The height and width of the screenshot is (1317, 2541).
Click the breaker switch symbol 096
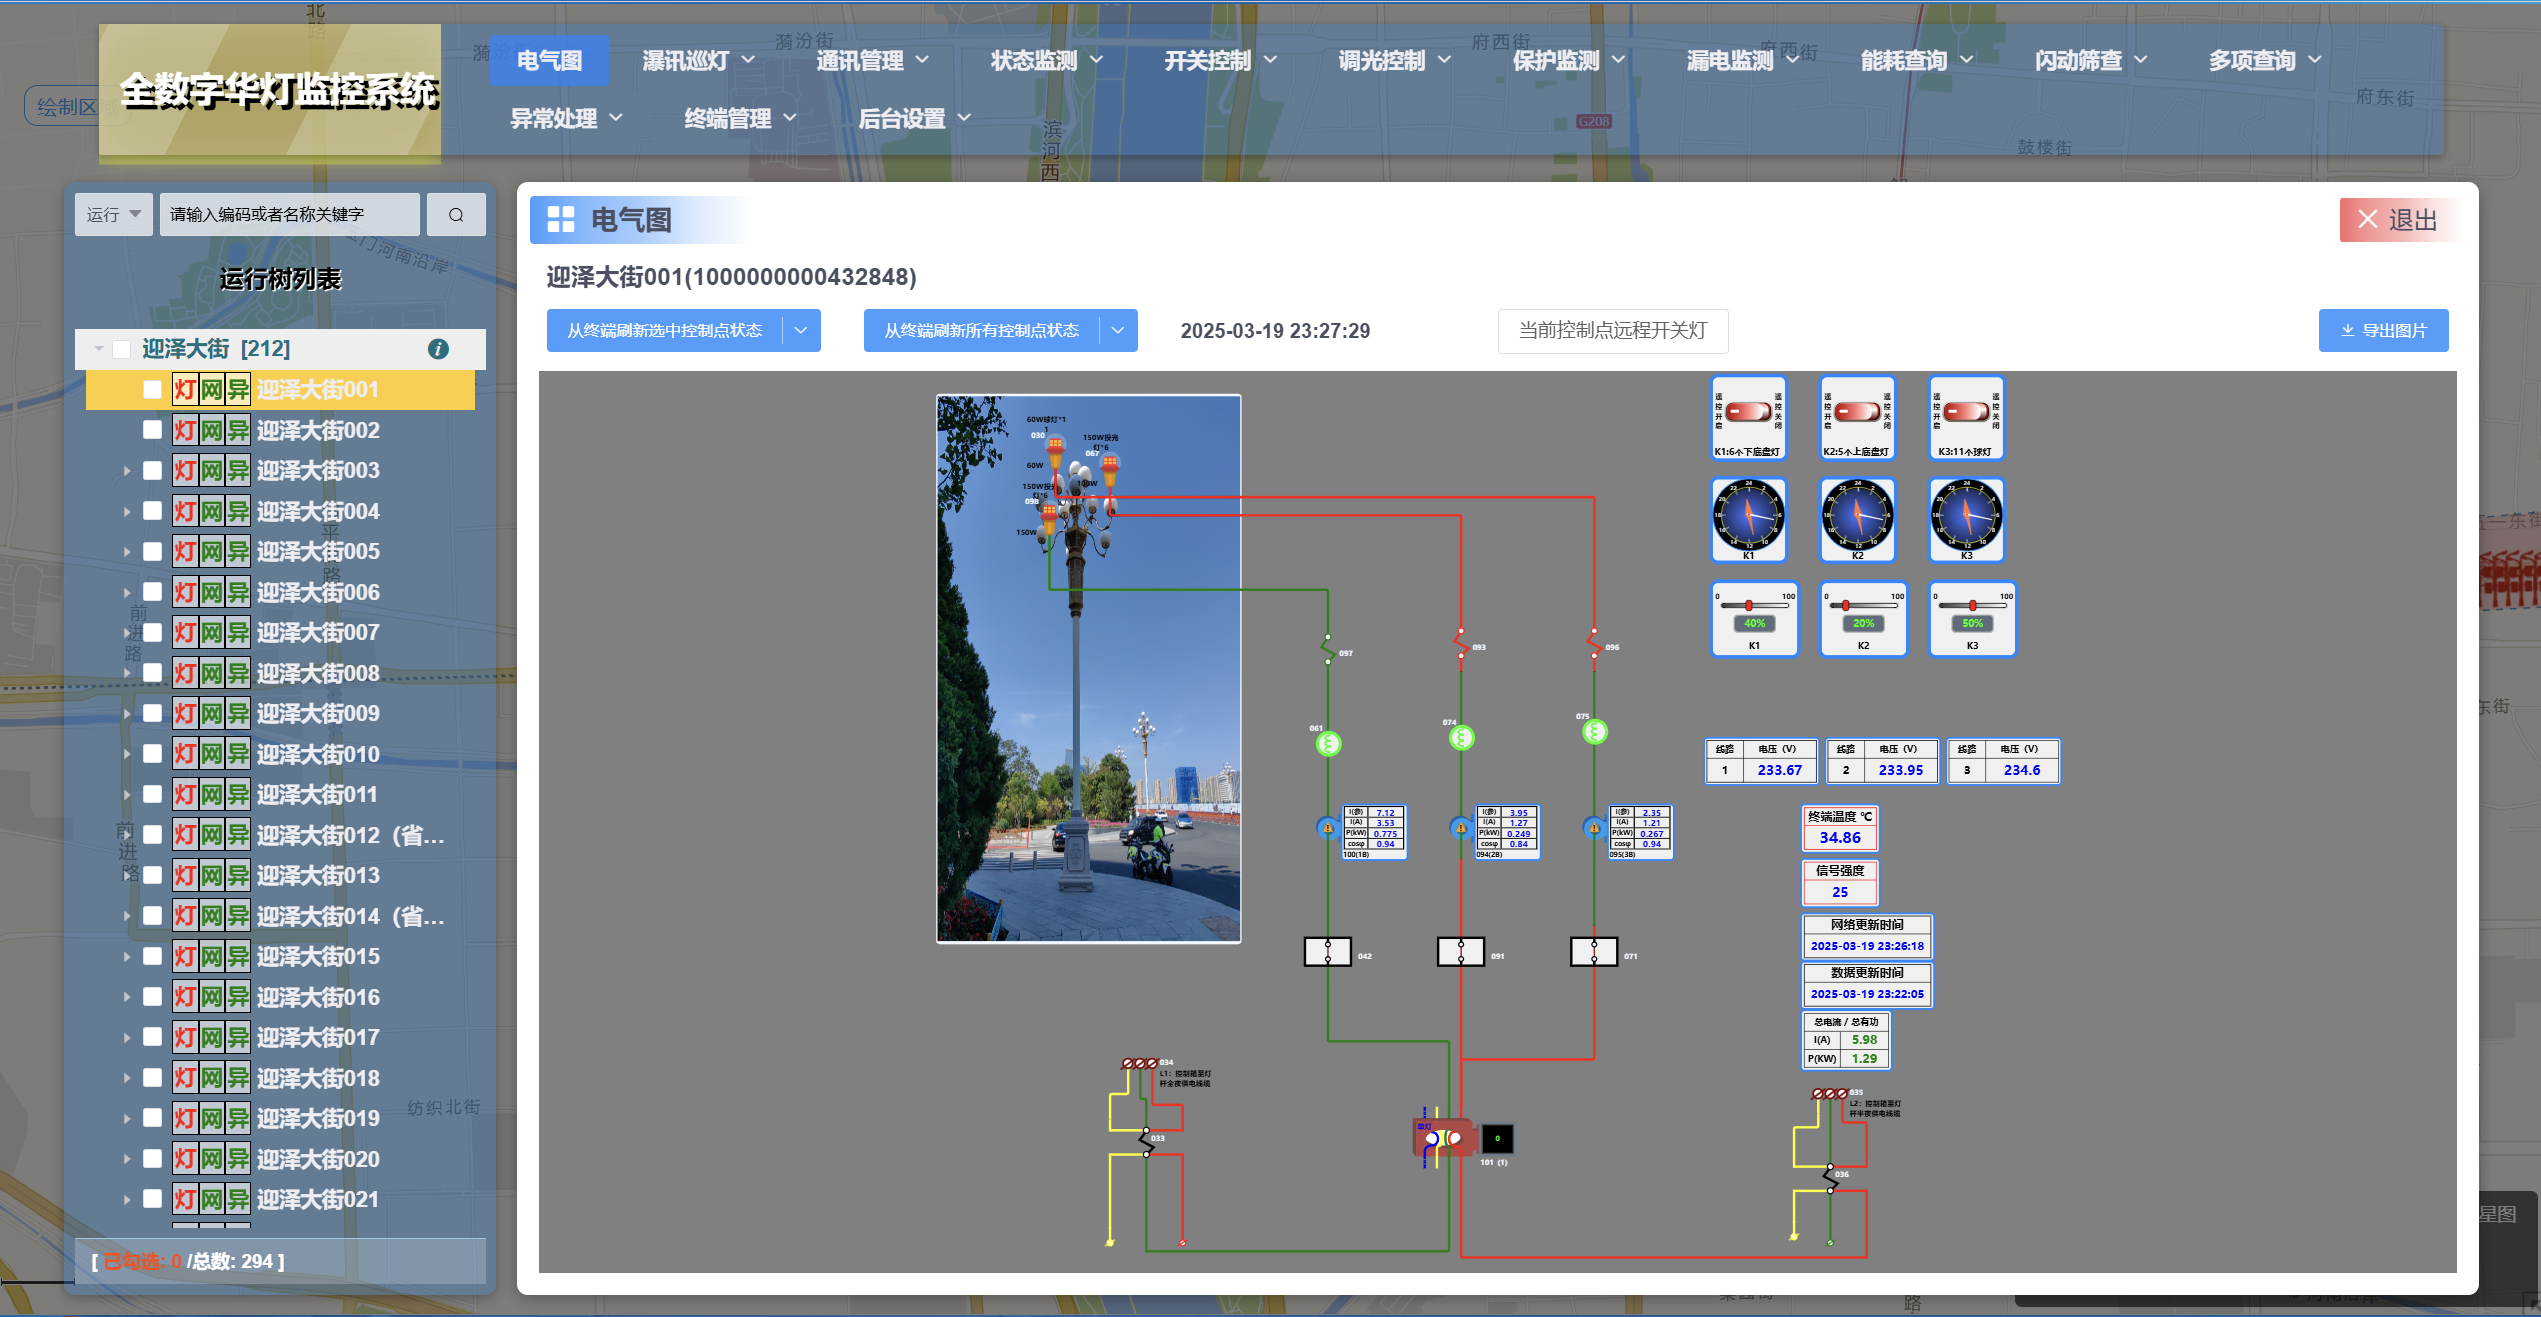(x=1594, y=643)
